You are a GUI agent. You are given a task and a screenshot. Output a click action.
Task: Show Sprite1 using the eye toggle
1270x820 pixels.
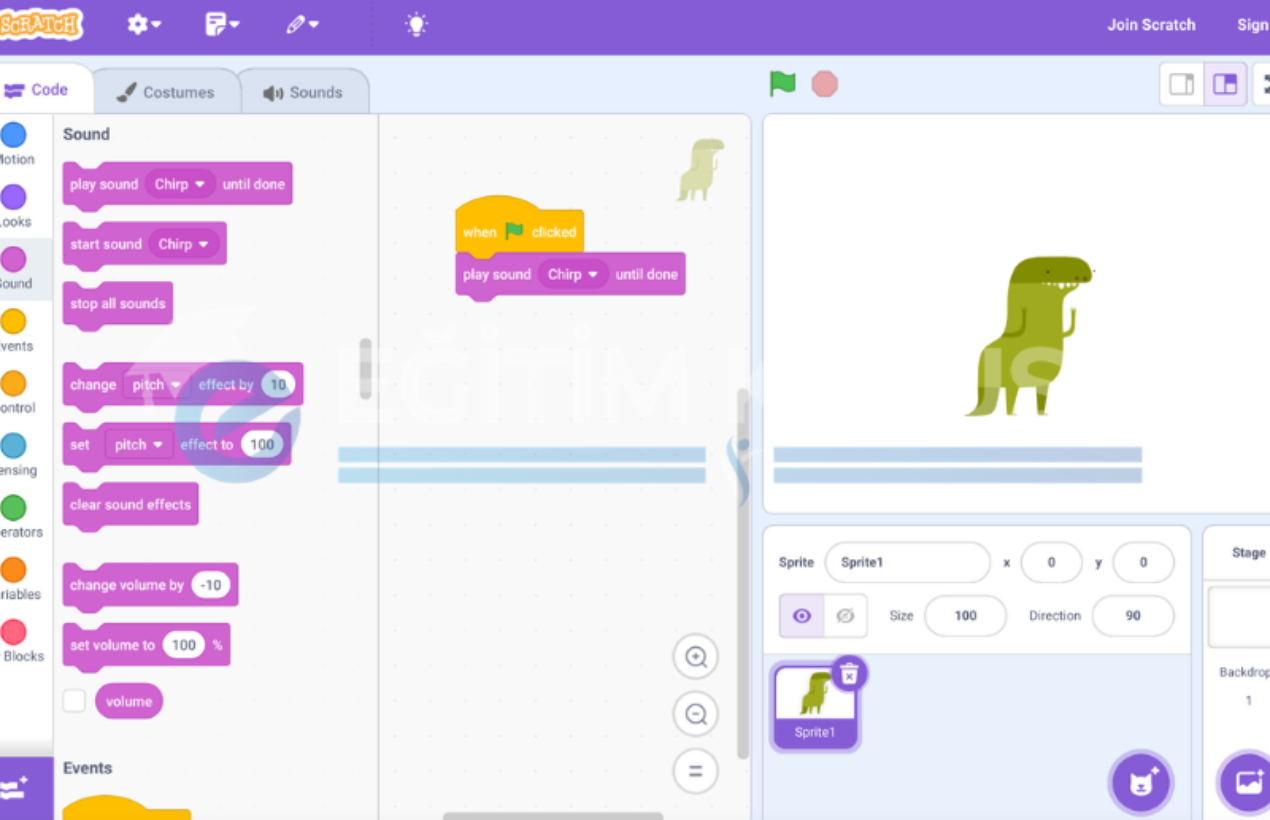(800, 615)
